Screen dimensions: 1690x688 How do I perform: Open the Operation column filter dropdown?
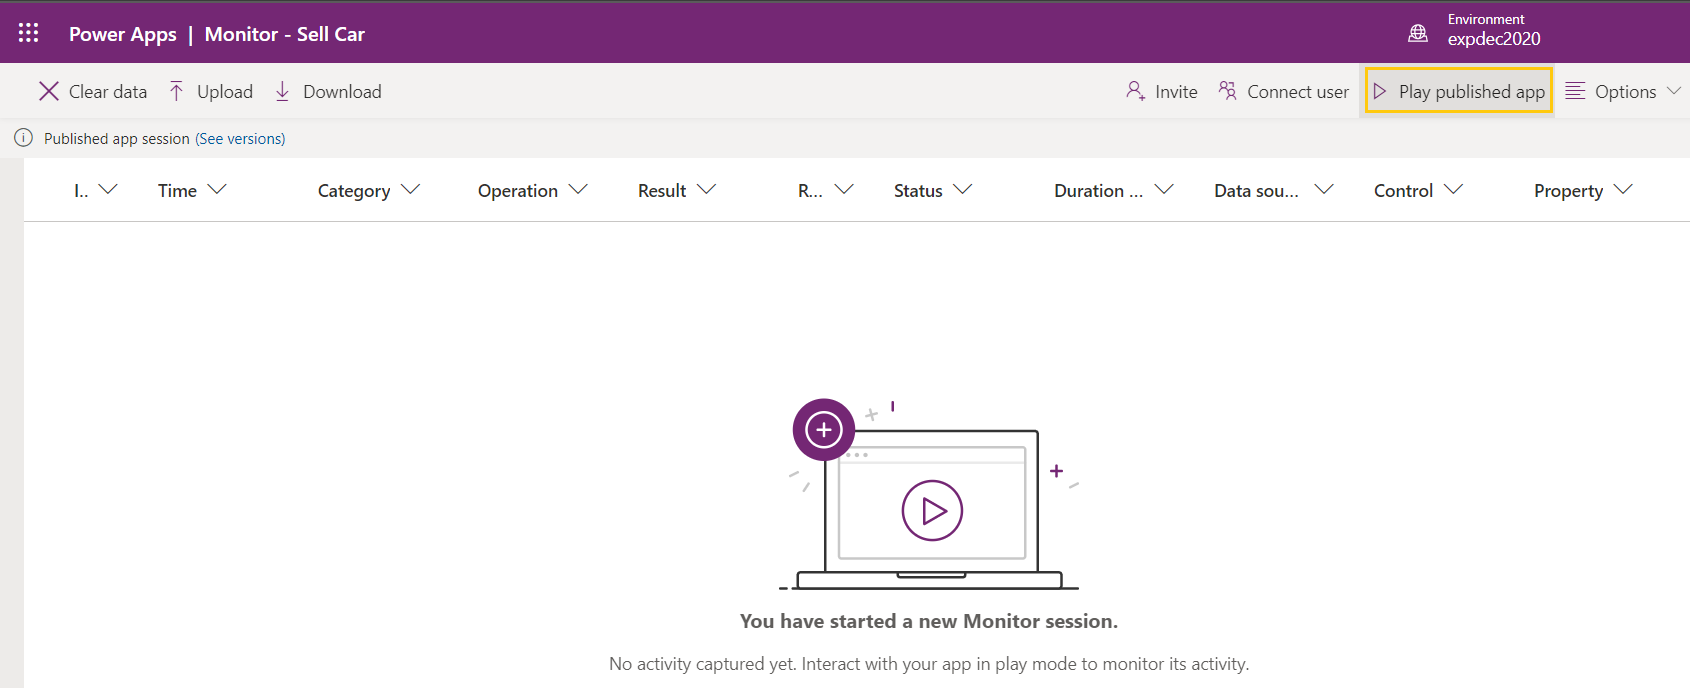click(x=578, y=190)
